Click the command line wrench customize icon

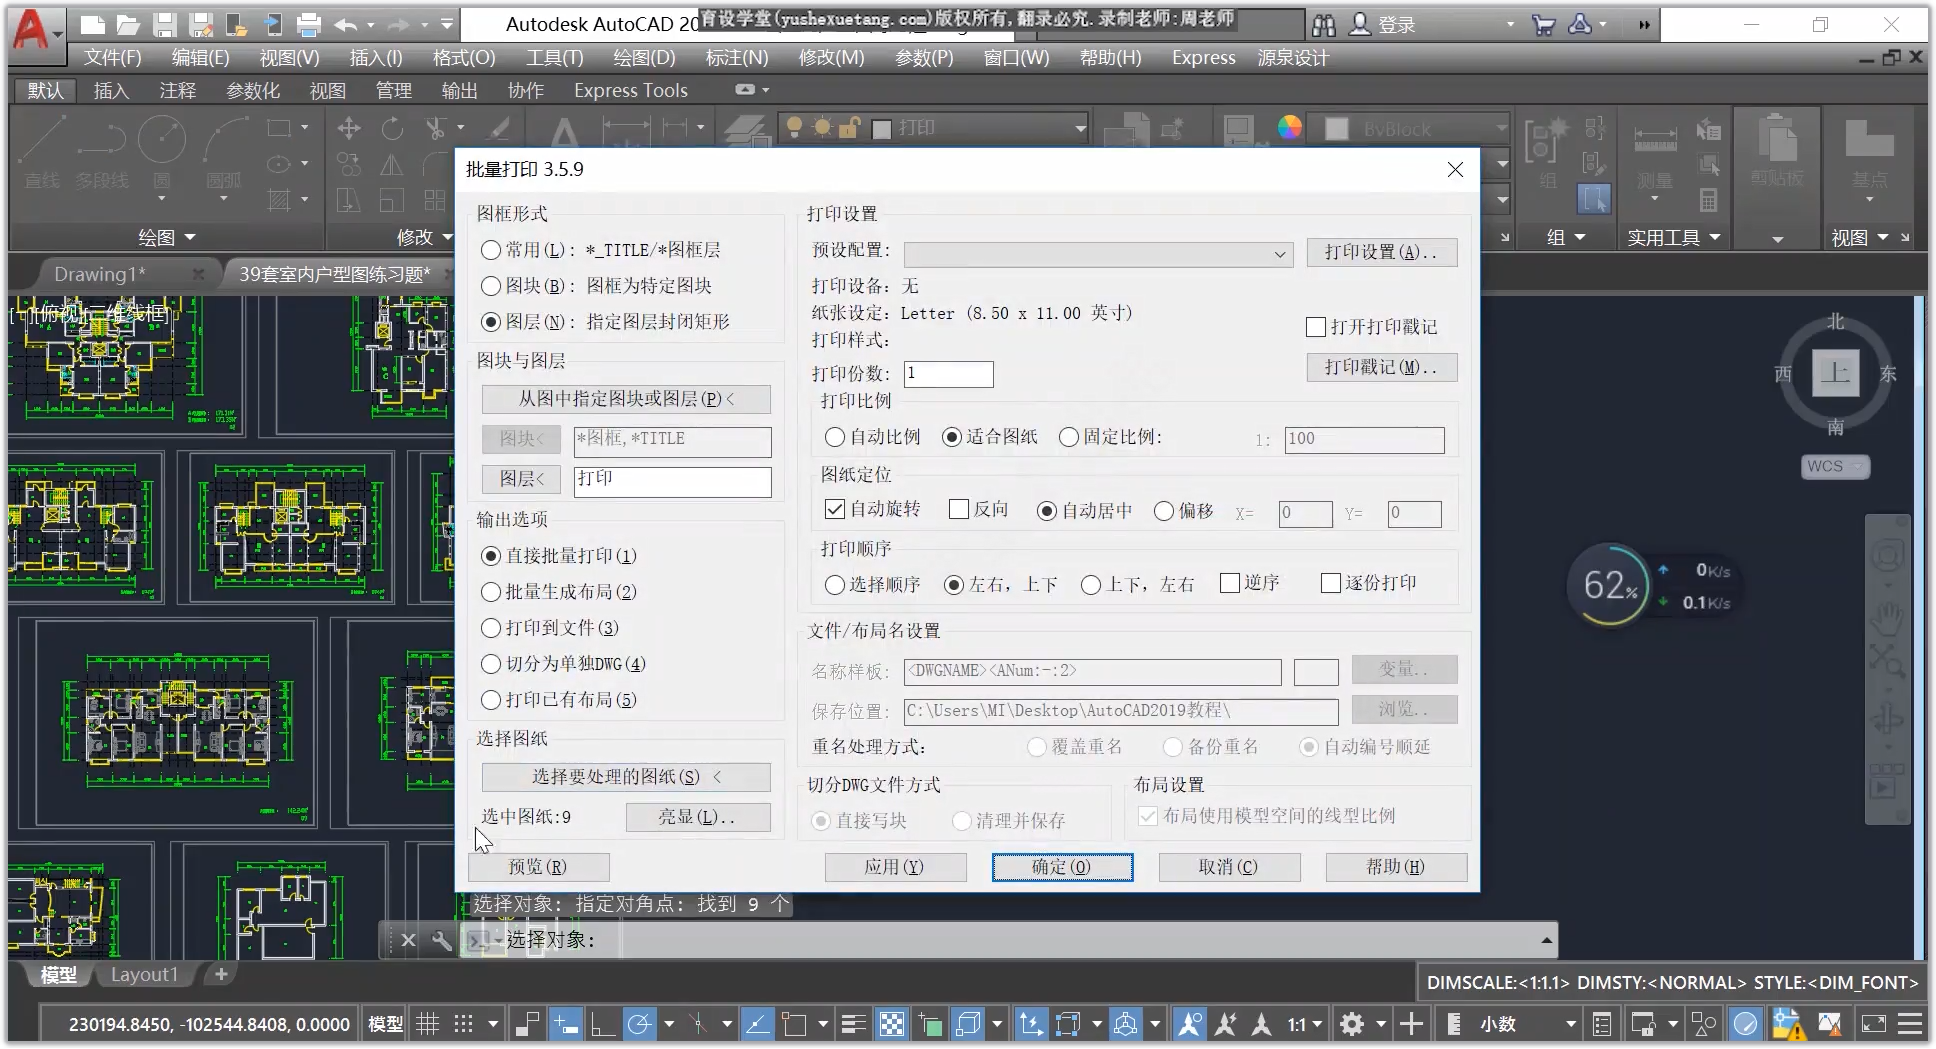(441, 940)
